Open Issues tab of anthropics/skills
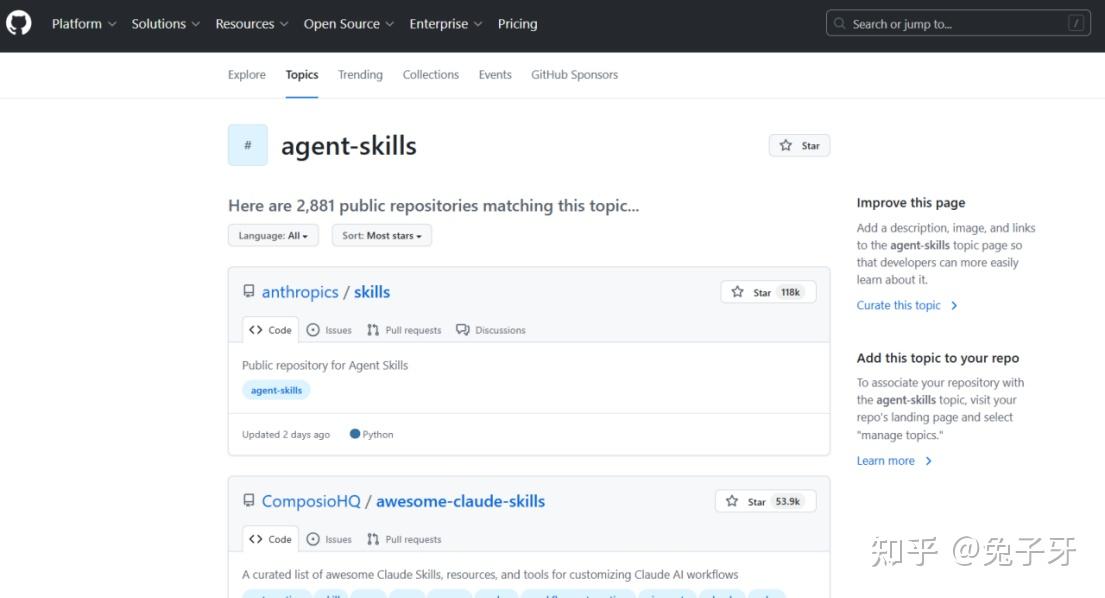 click(329, 330)
